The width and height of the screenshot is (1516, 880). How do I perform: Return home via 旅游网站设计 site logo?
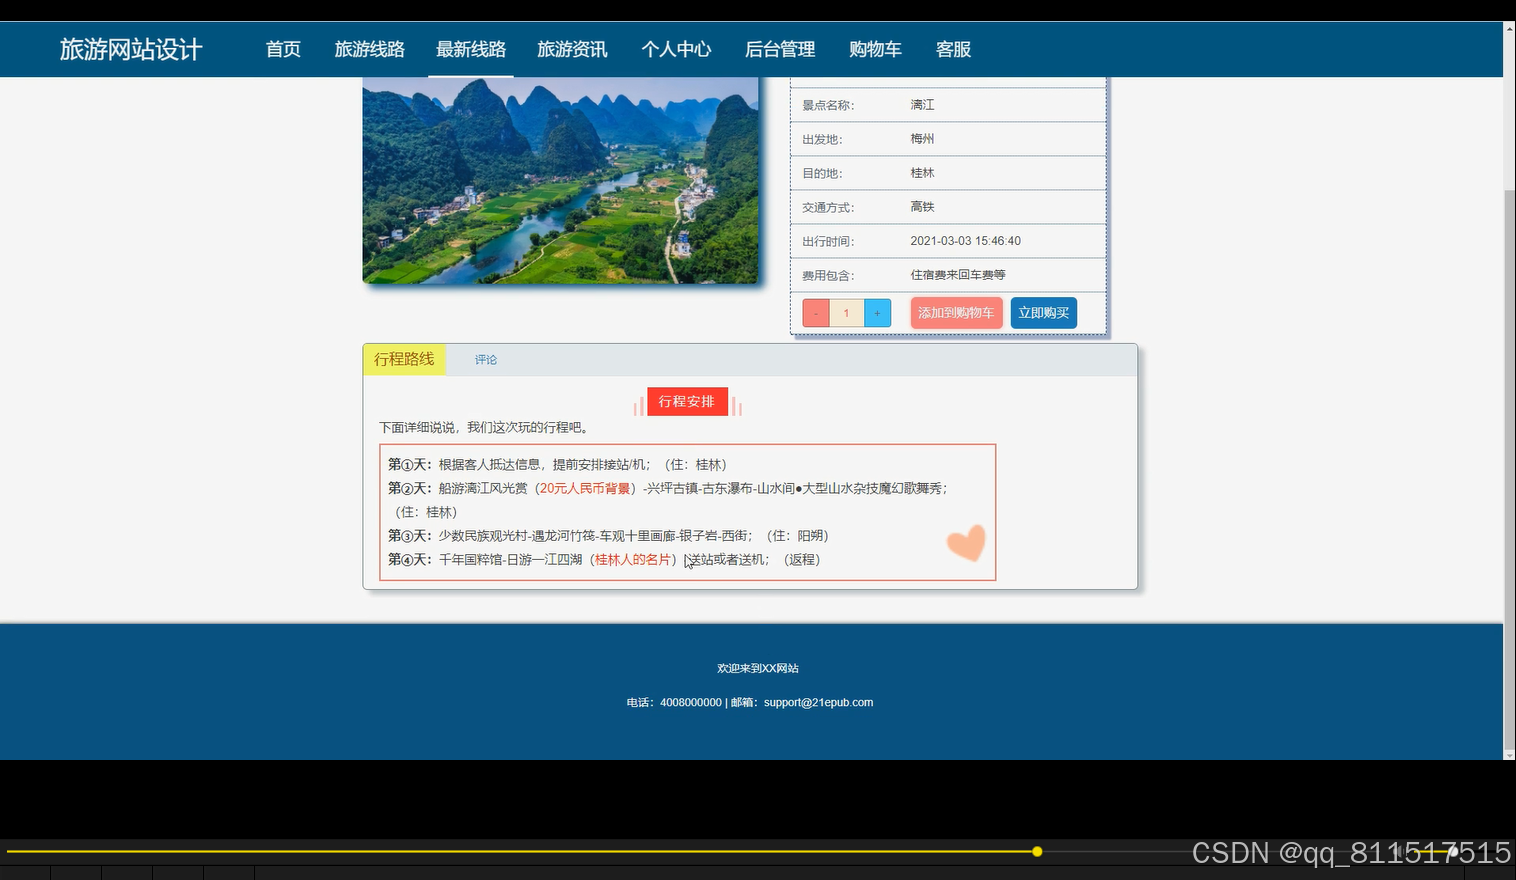pyautogui.click(x=131, y=48)
